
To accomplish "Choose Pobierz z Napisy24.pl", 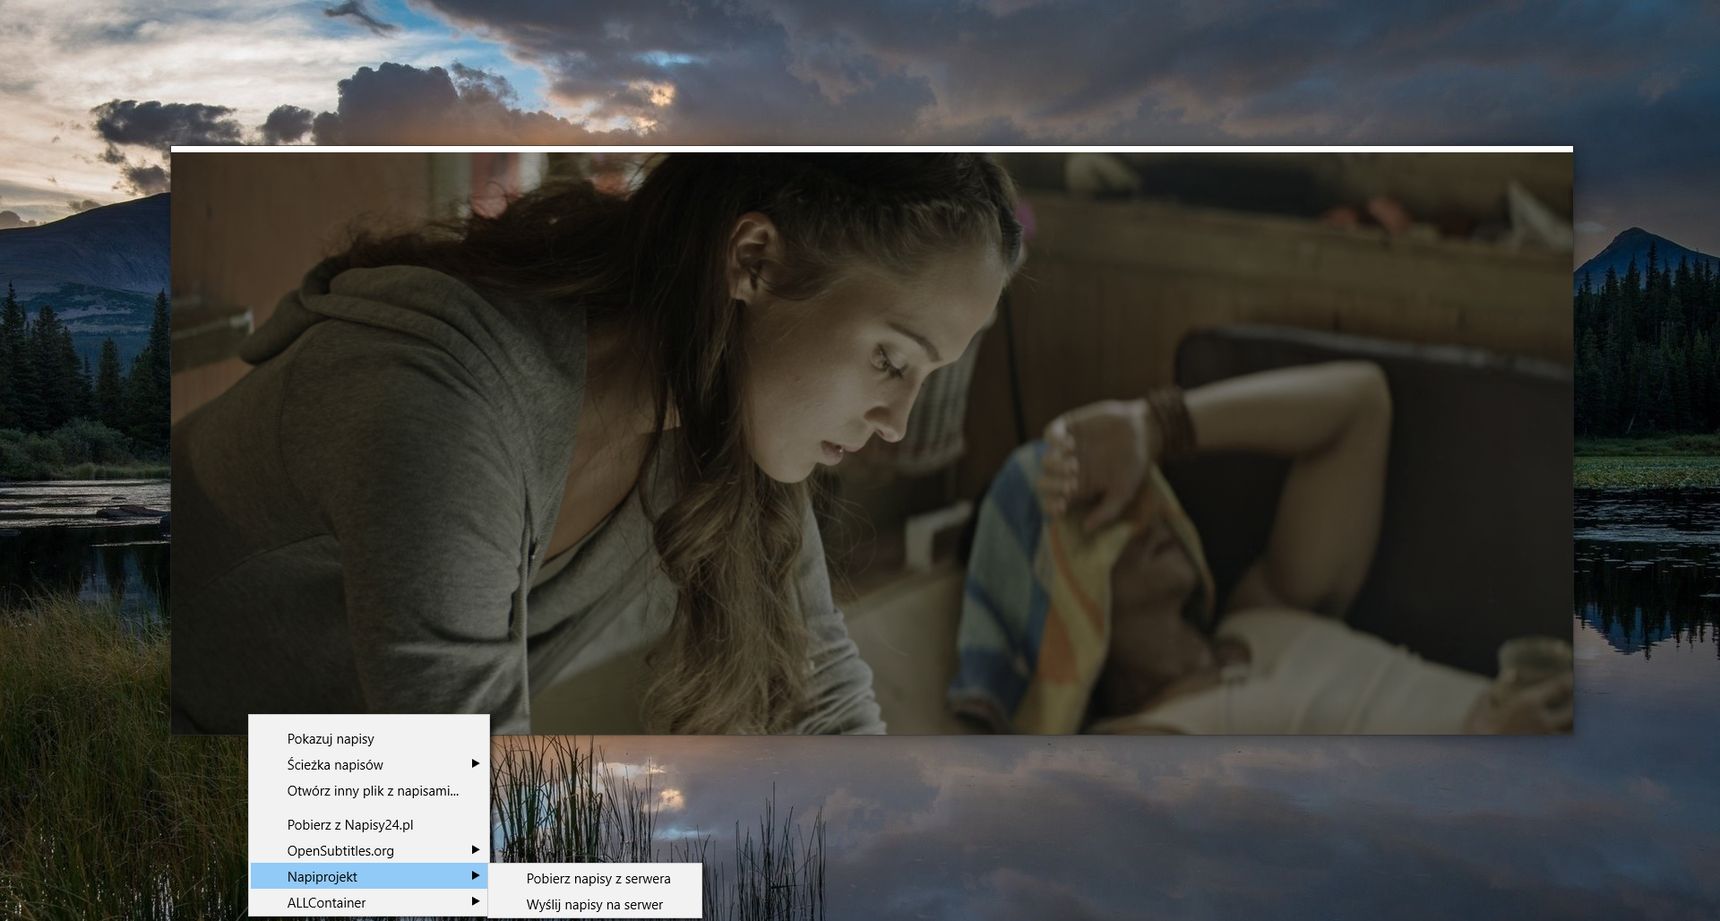I will 369,825.
